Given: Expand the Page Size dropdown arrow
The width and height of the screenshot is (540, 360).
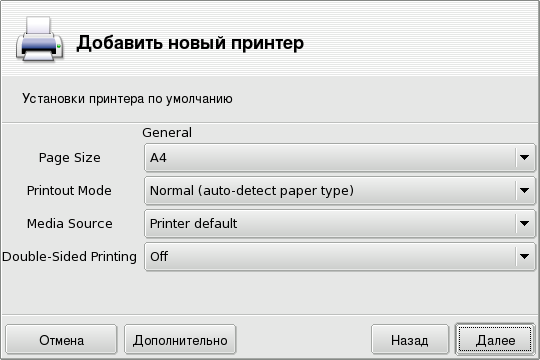Looking at the screenshot, I should [x=525, y=157].
